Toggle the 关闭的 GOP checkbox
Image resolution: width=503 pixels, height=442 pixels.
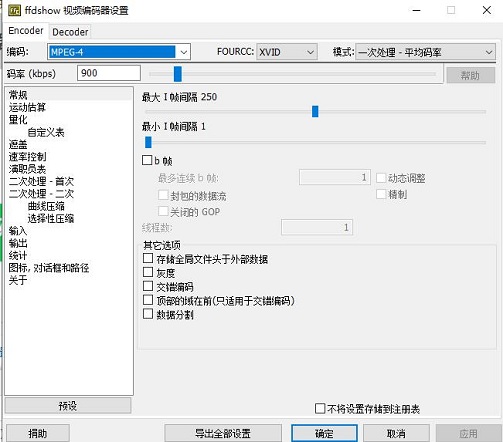(163, 211)
